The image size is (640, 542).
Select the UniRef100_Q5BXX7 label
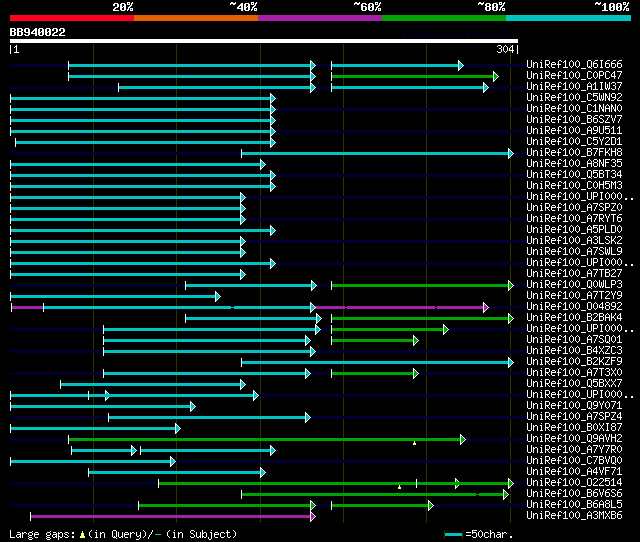click(x=574, y=384)
